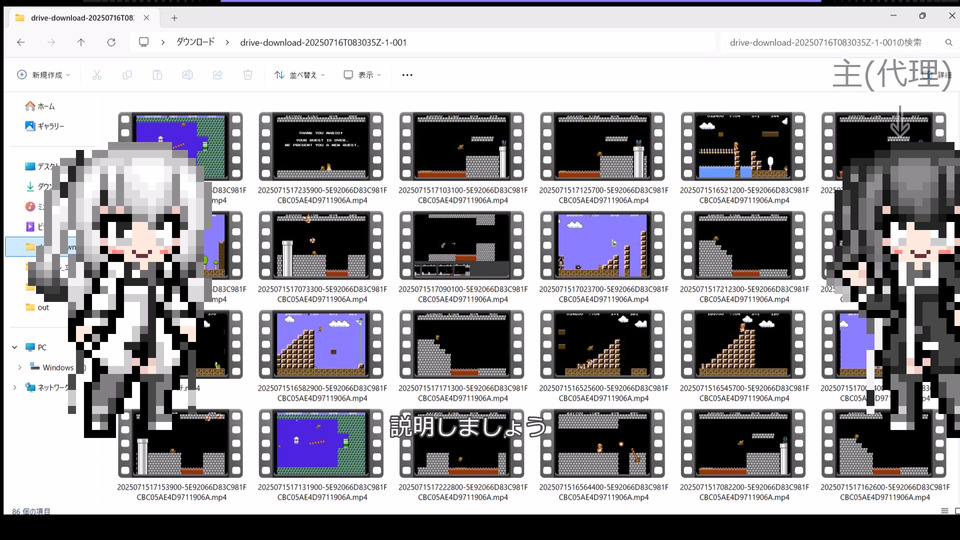Select video thumbnail 2025071517131900
Screen dimensions: 960x540
point(321,444)
